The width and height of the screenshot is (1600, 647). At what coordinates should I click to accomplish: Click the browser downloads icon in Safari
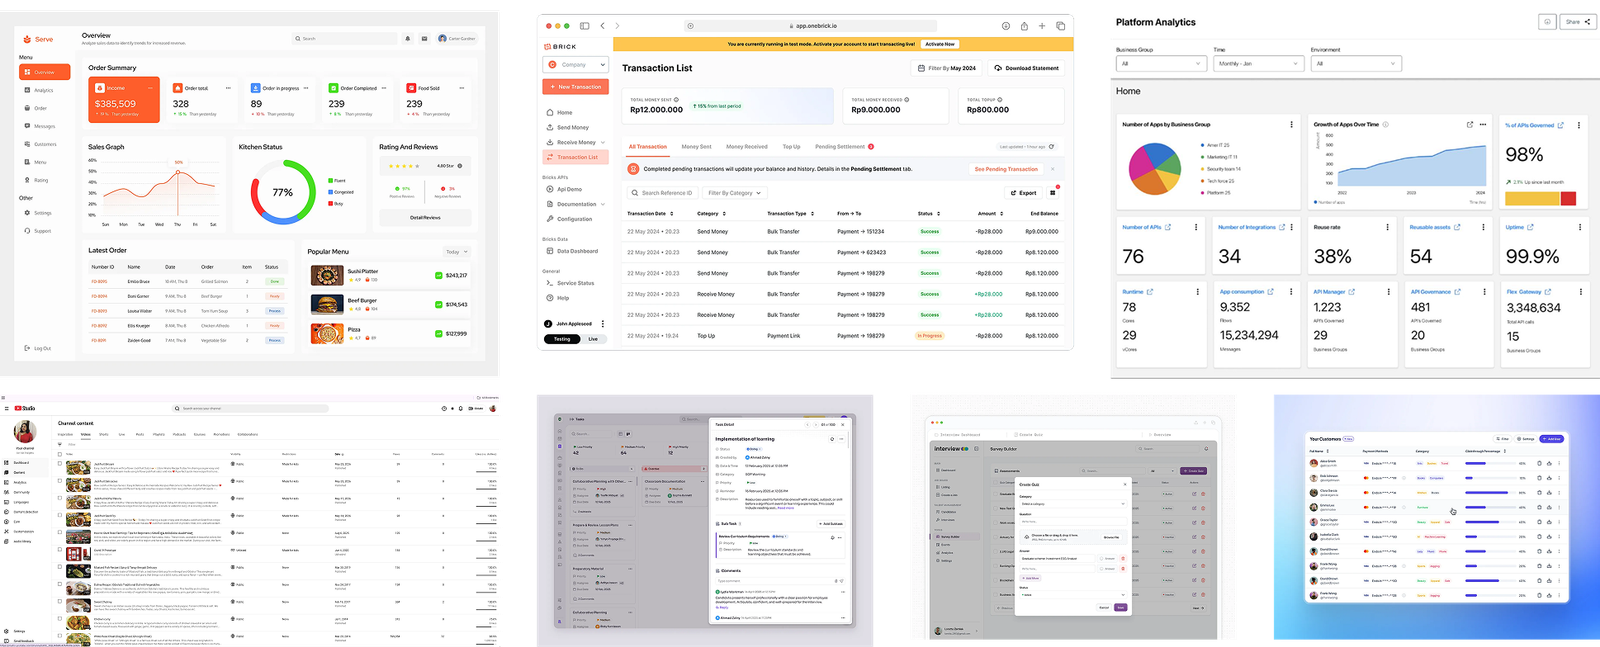click(x=1006, y=26)
